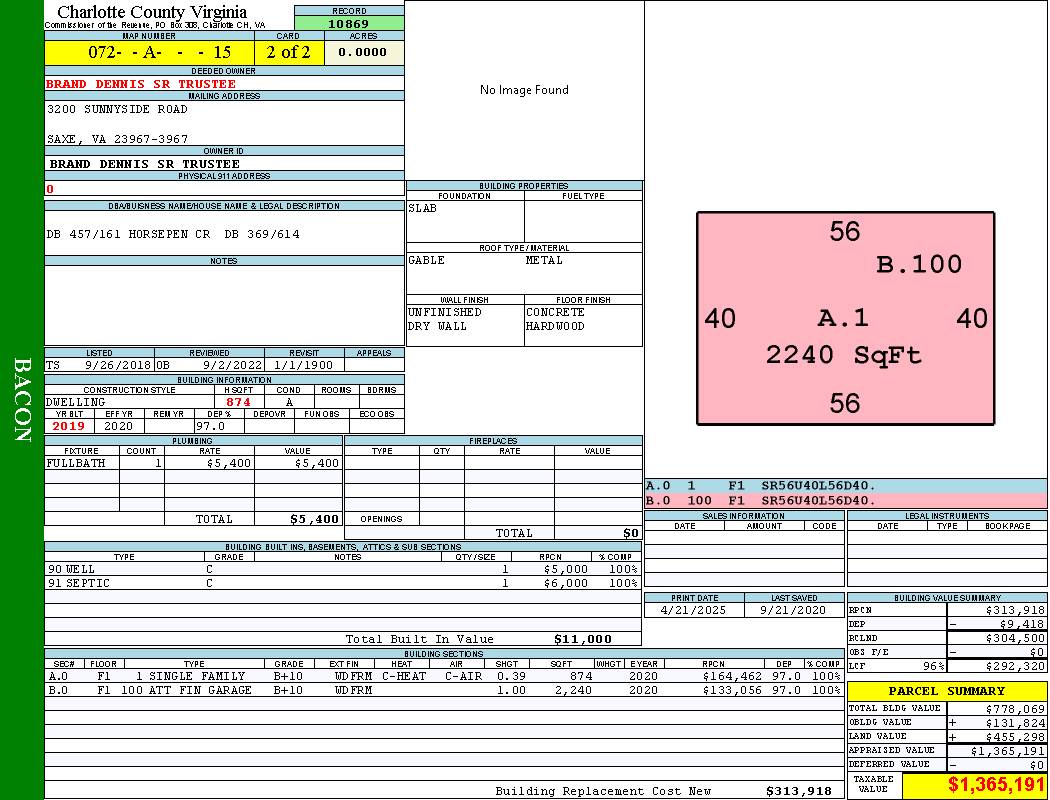The width and height of the screenshot is (1050, 800).
Task: Select the red deeded owner name
Action: coord(141,84)
